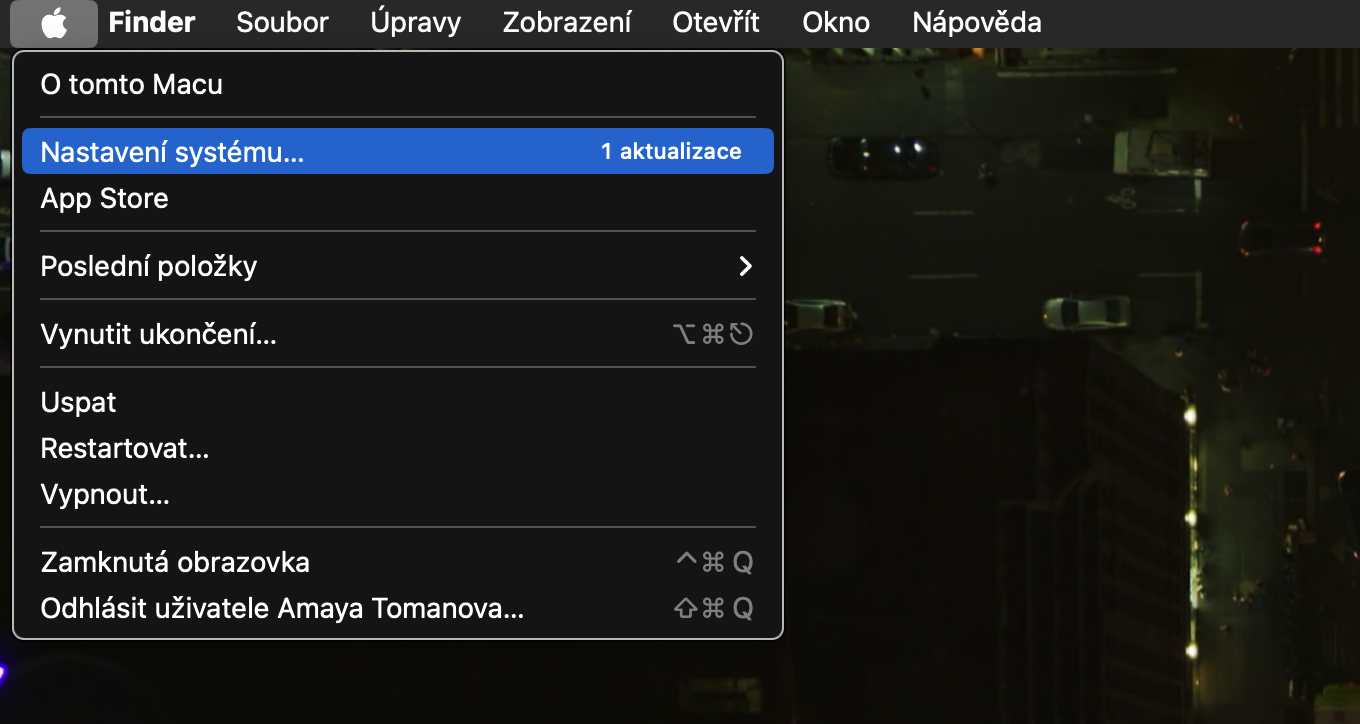Screen dimensions: 1360x724
Task: Open Nastavení systému
Action: [397, 152]
